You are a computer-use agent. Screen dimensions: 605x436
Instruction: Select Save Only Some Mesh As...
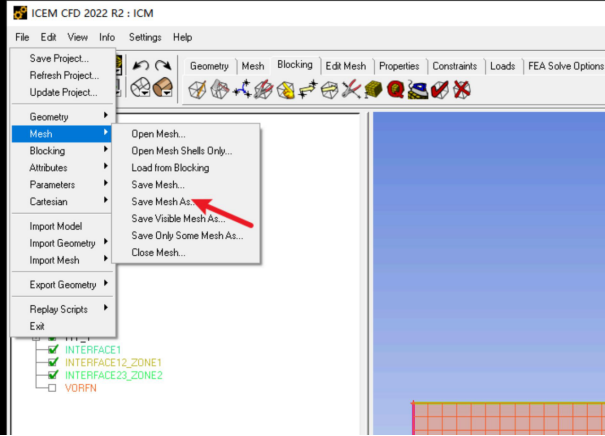(186, 236)
